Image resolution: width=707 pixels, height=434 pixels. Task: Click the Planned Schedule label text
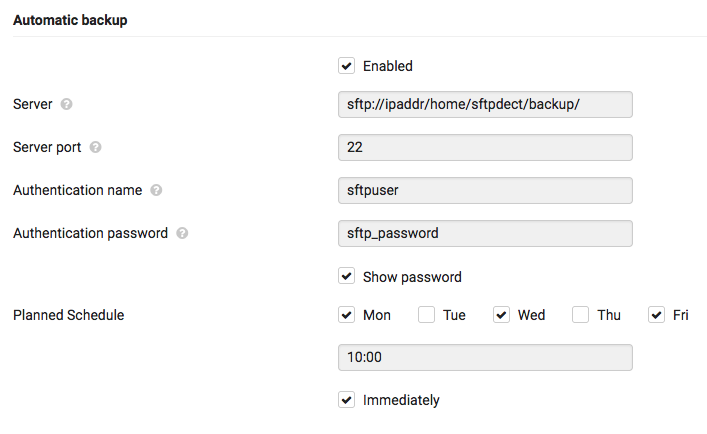tap(69, 315)
